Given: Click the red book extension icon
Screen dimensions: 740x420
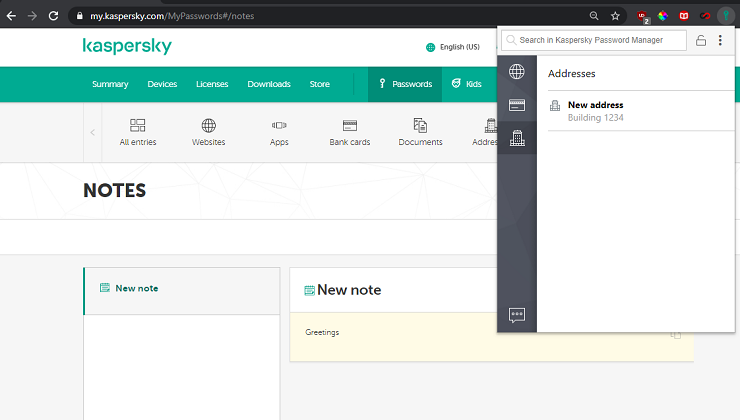Looking at the screenshot, I should click(684, 16).
